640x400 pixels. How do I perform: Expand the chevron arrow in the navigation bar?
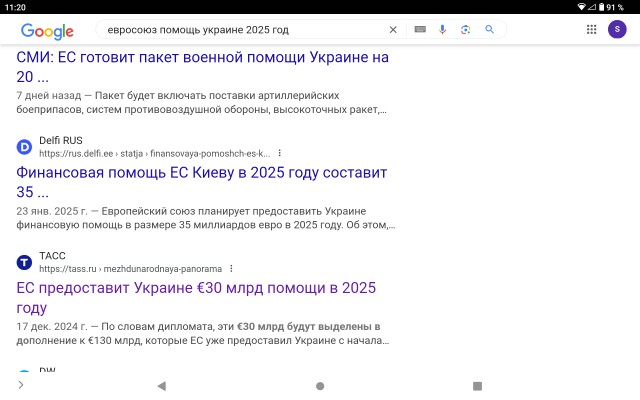tap(21, 384)
